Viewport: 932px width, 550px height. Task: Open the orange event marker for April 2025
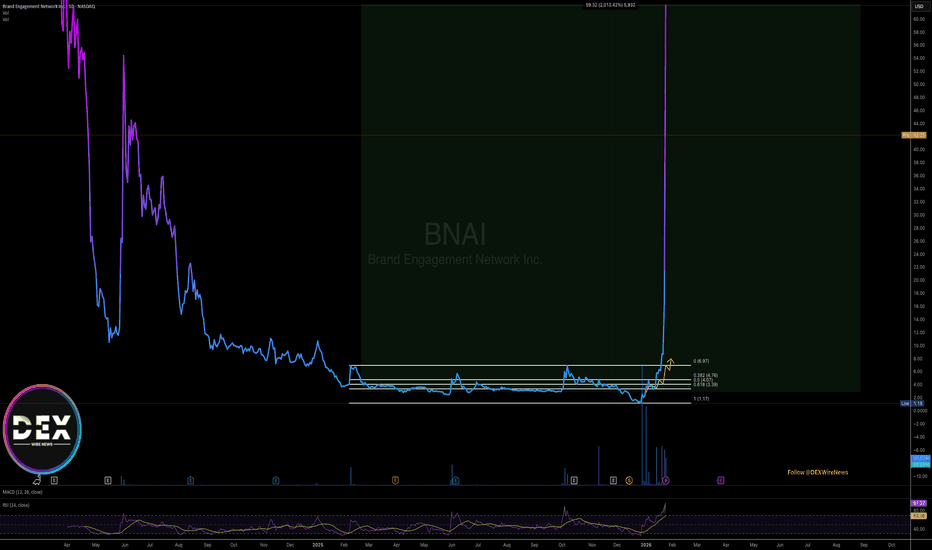pyautogui.click(x=395, y=480)
